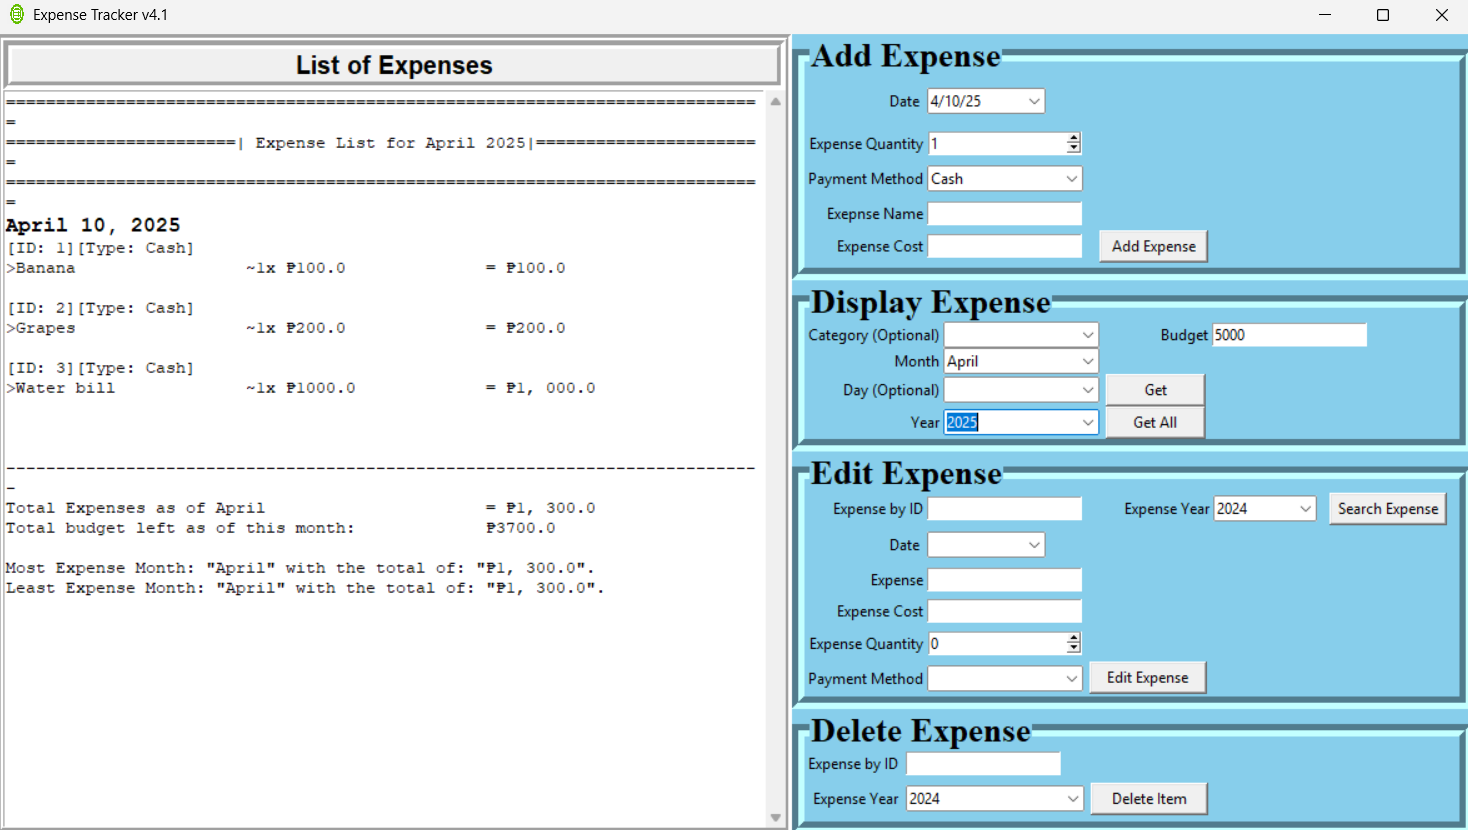Viewport: 1468px width, 830px height.
Task: Click the Expense Tracker app icon in title bar
Action: tap(16, 15)
